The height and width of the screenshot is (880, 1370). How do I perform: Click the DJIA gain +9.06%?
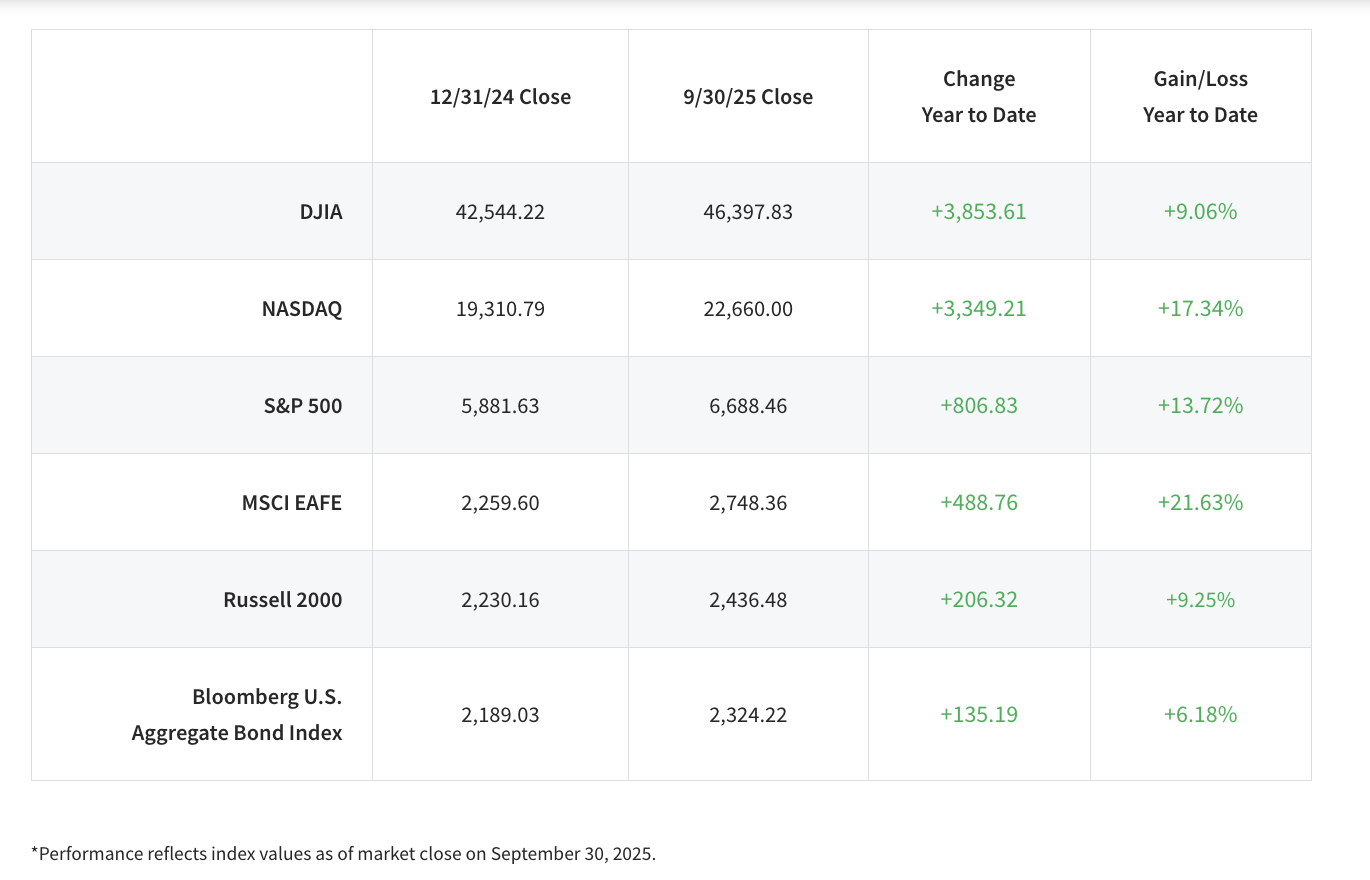pyautogui.click(x=1200, y=212)
